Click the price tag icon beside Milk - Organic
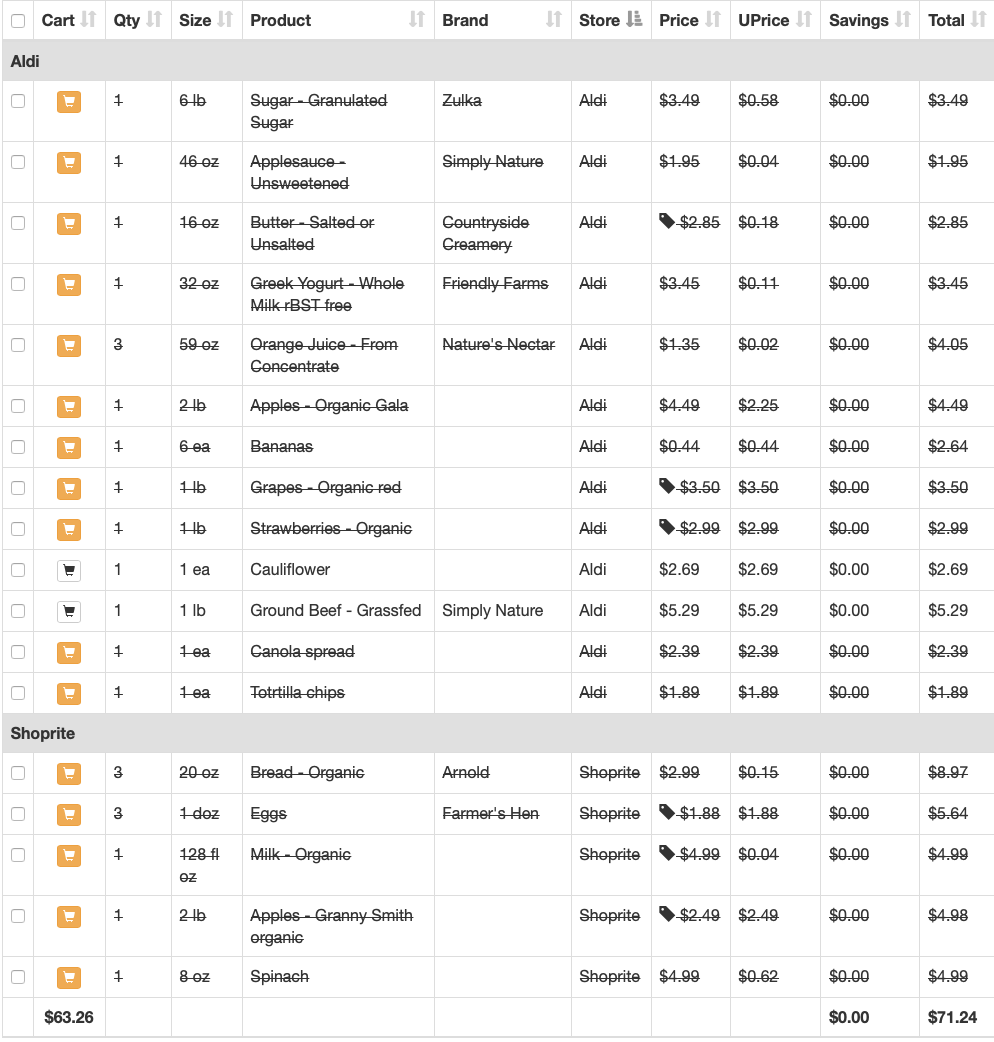This screenshot has width=994, height=1042. coord(667,854)
